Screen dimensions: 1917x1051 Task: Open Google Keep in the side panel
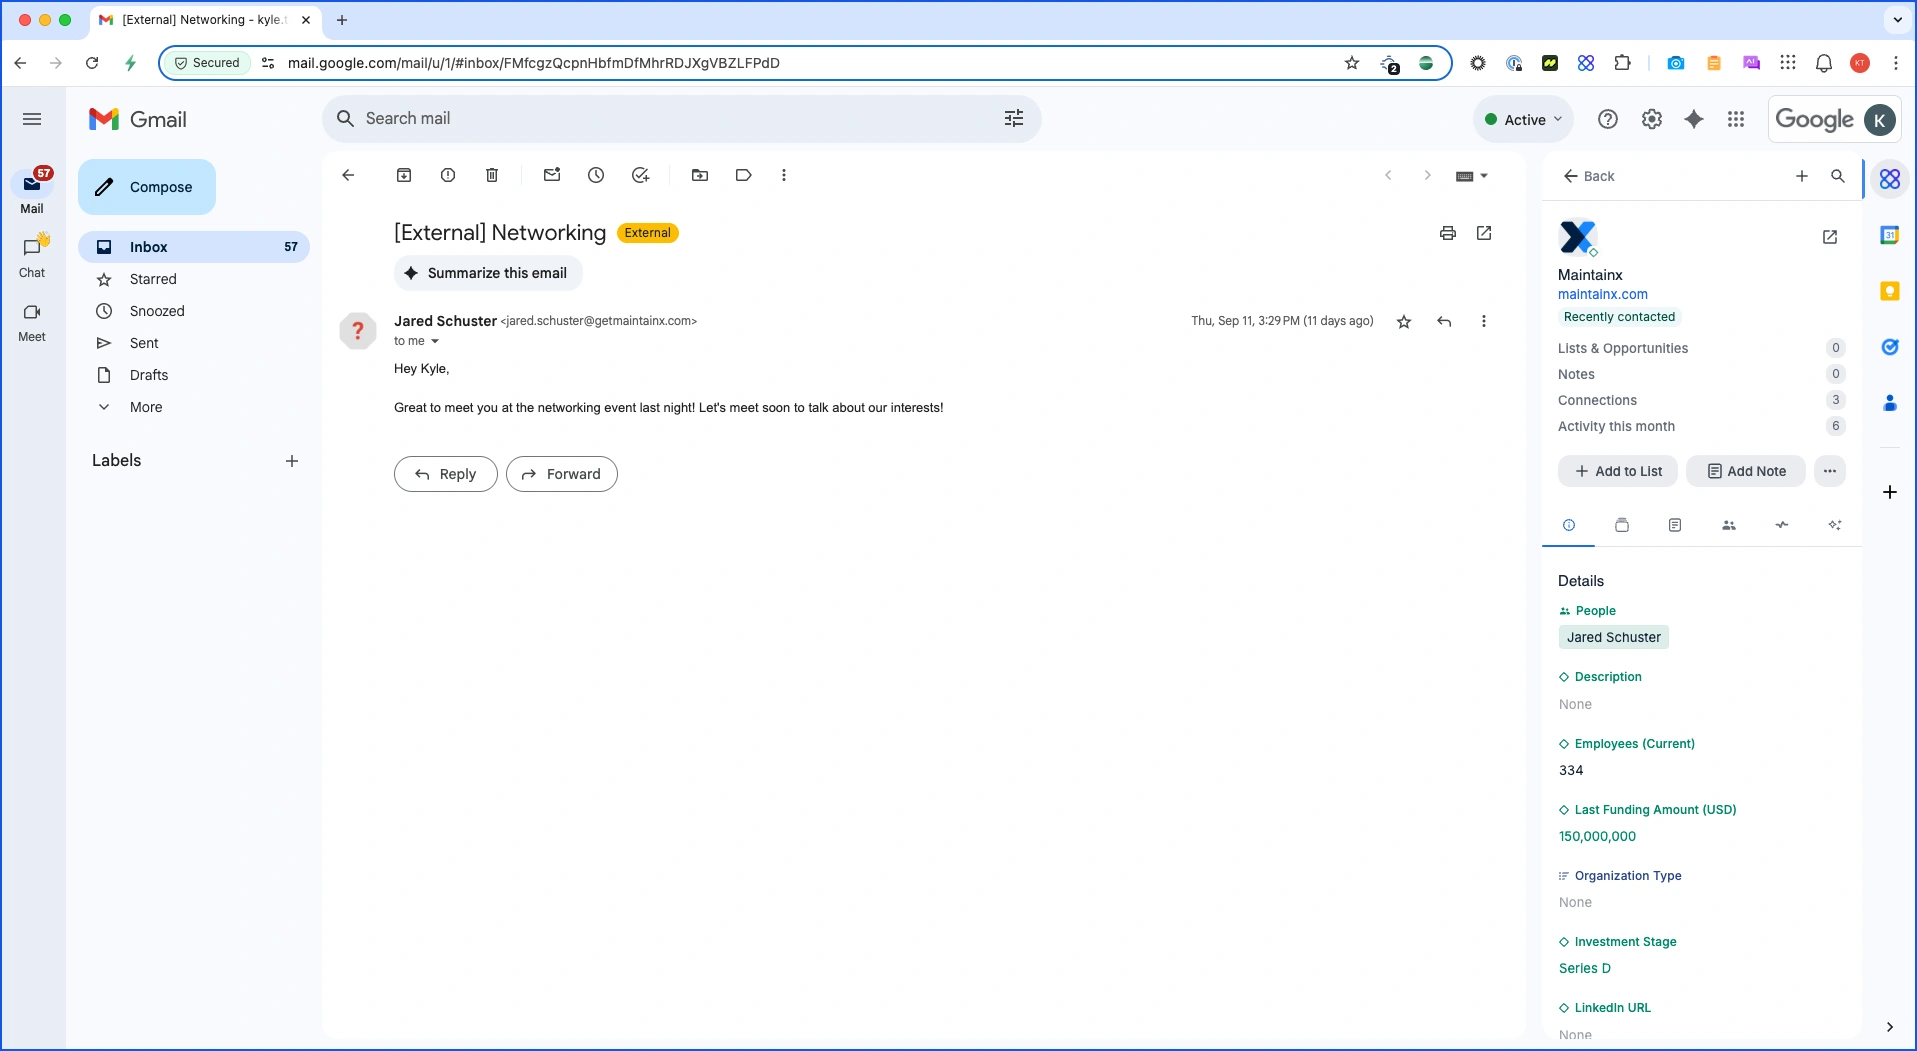pyautogui.click(x=1890, y=291)
